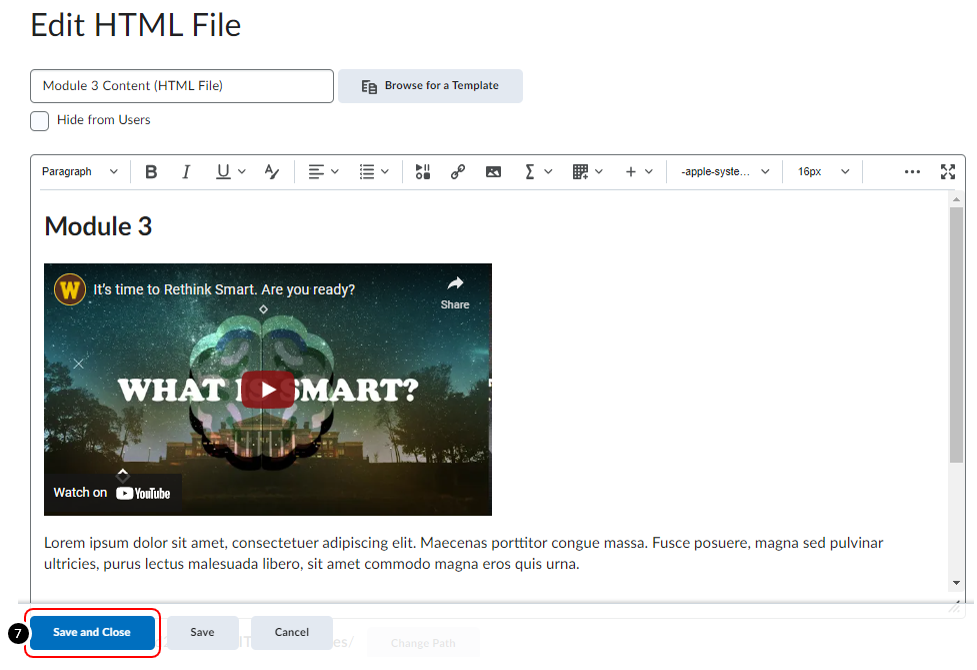Click Save and Close
Viewport: 977px width, 670px height.
point(92,632)
